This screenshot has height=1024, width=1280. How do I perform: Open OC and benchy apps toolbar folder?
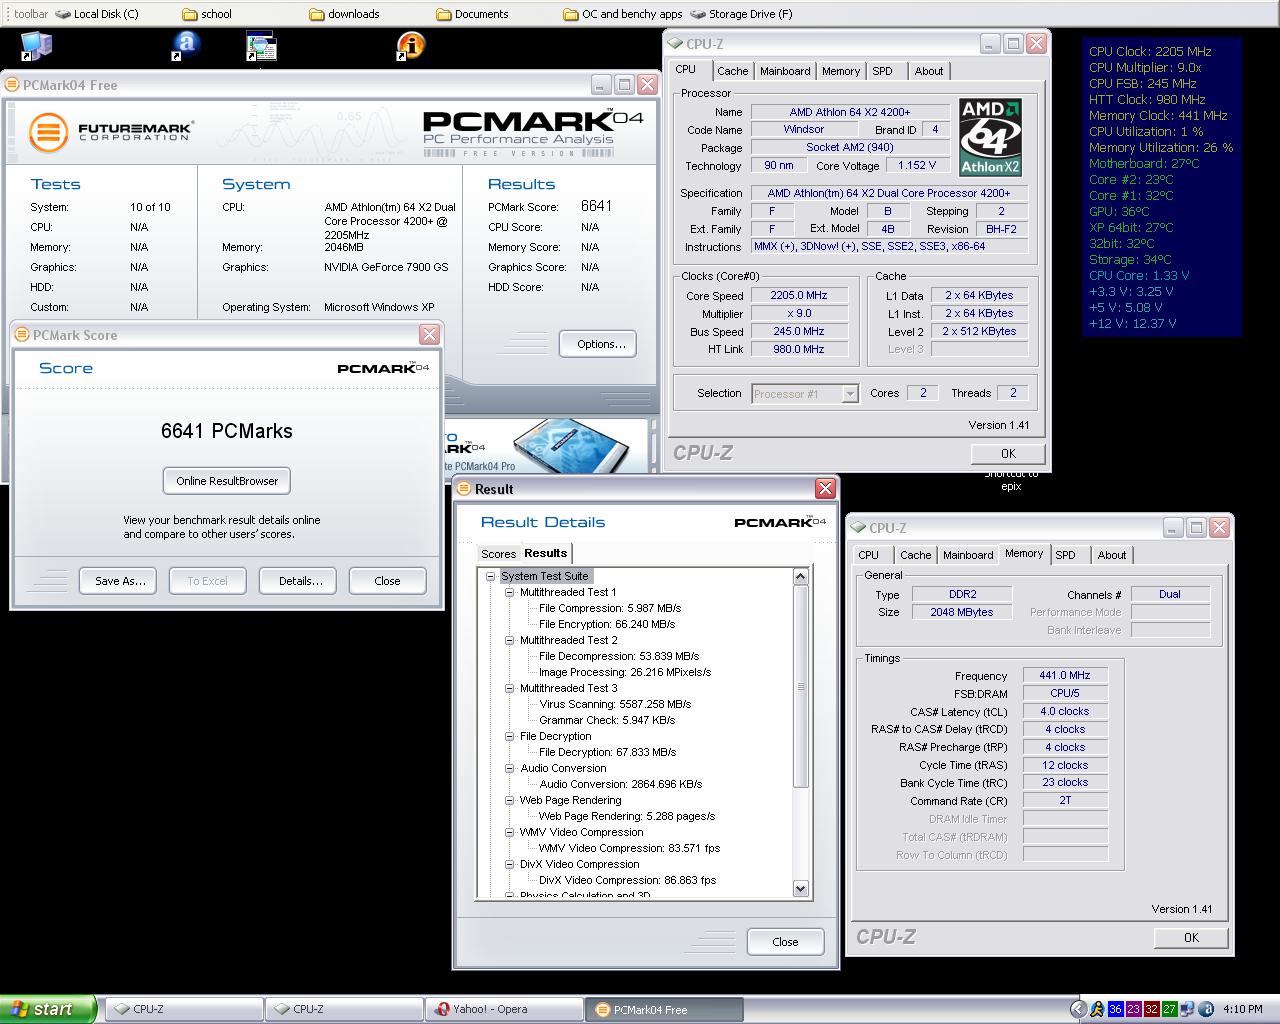pos(623,14)
